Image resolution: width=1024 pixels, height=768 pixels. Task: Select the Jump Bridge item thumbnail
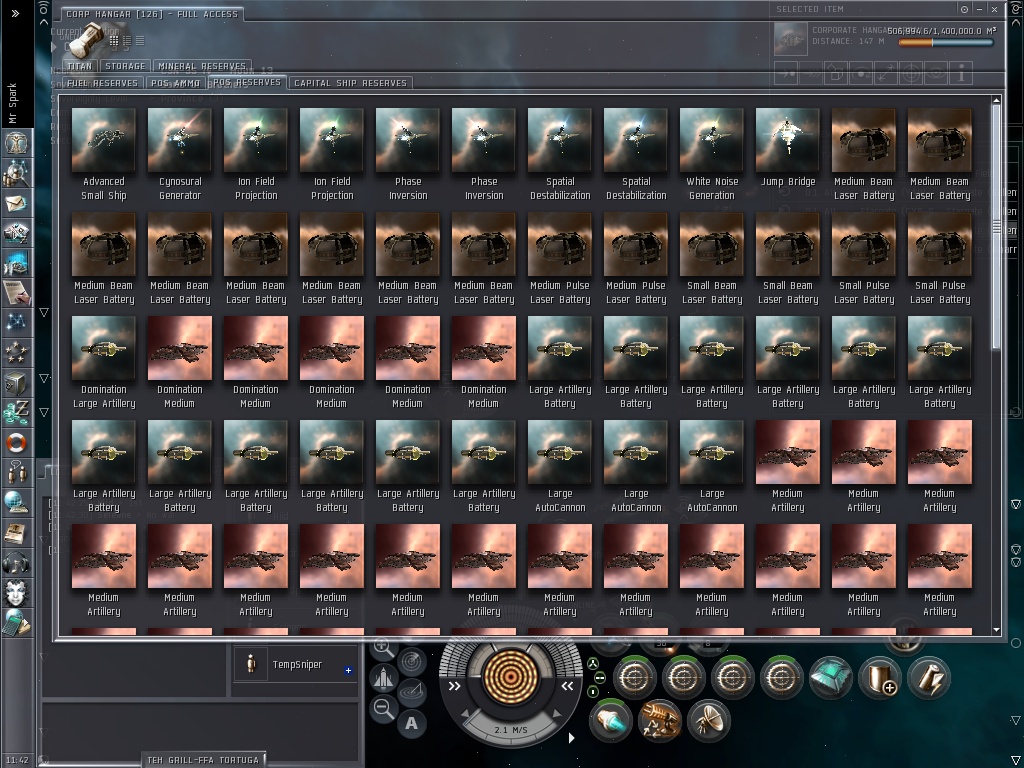(x=788, y=140)
